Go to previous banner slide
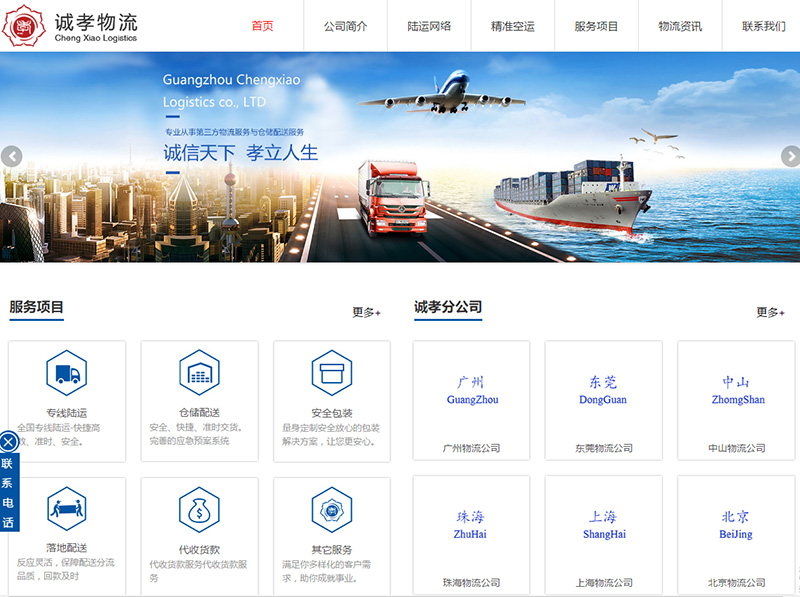 tap(12, 156)
